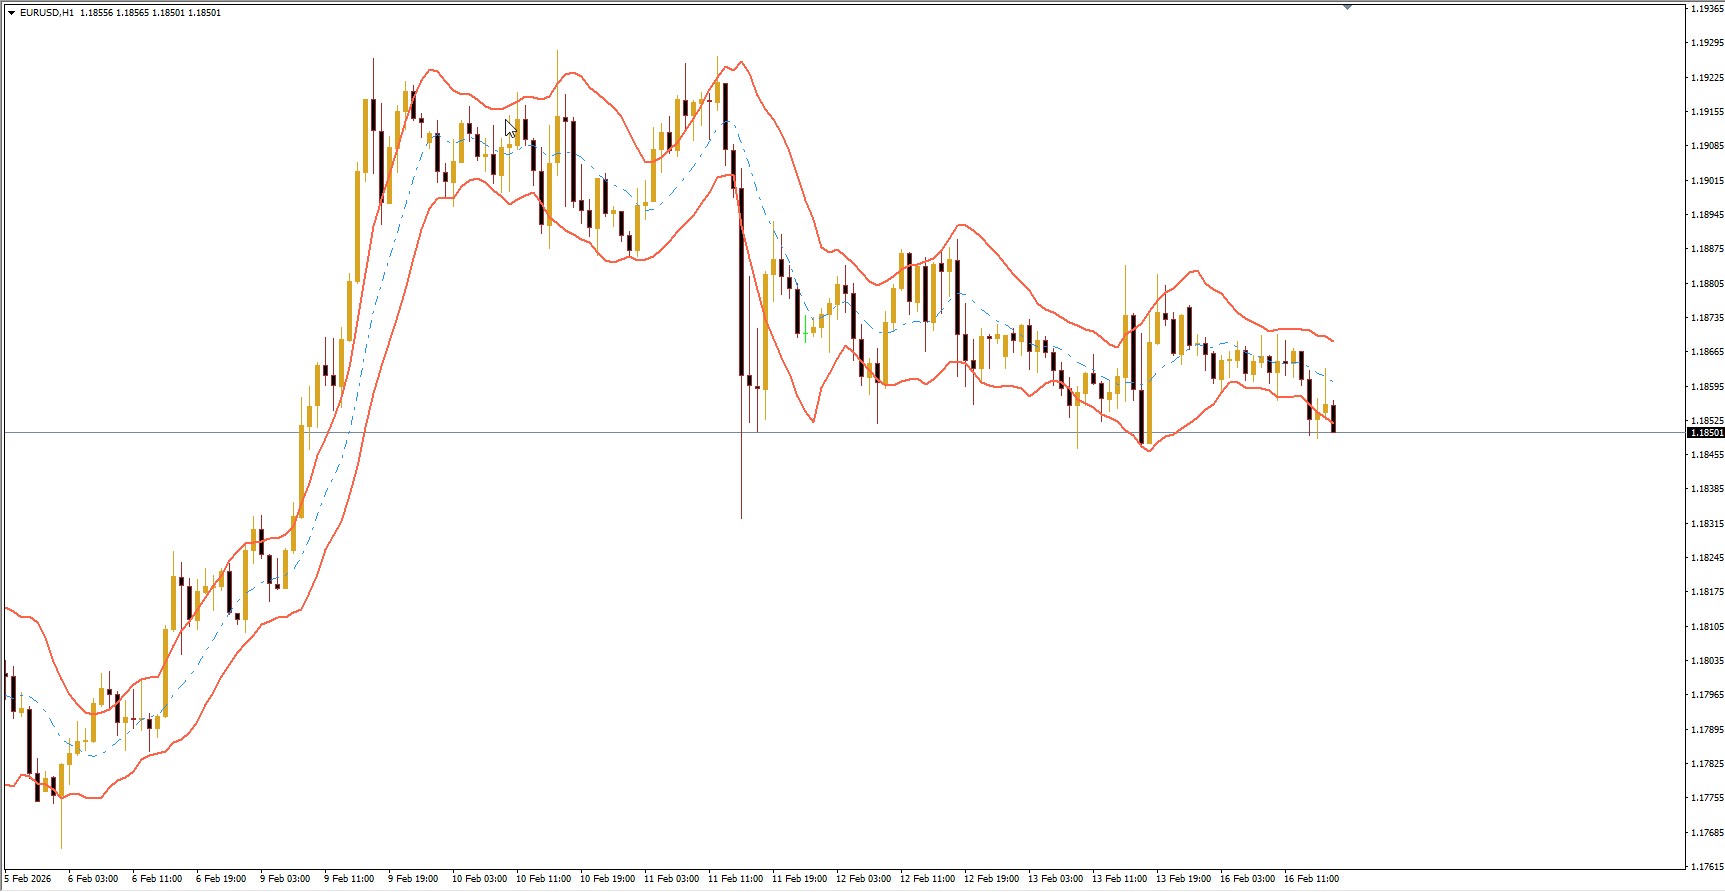The height and width of the screenshot is (892, 1725).
Task: Click the 1.19225 price scale label
Action: pyautogui.click(x=1706, y=78)
